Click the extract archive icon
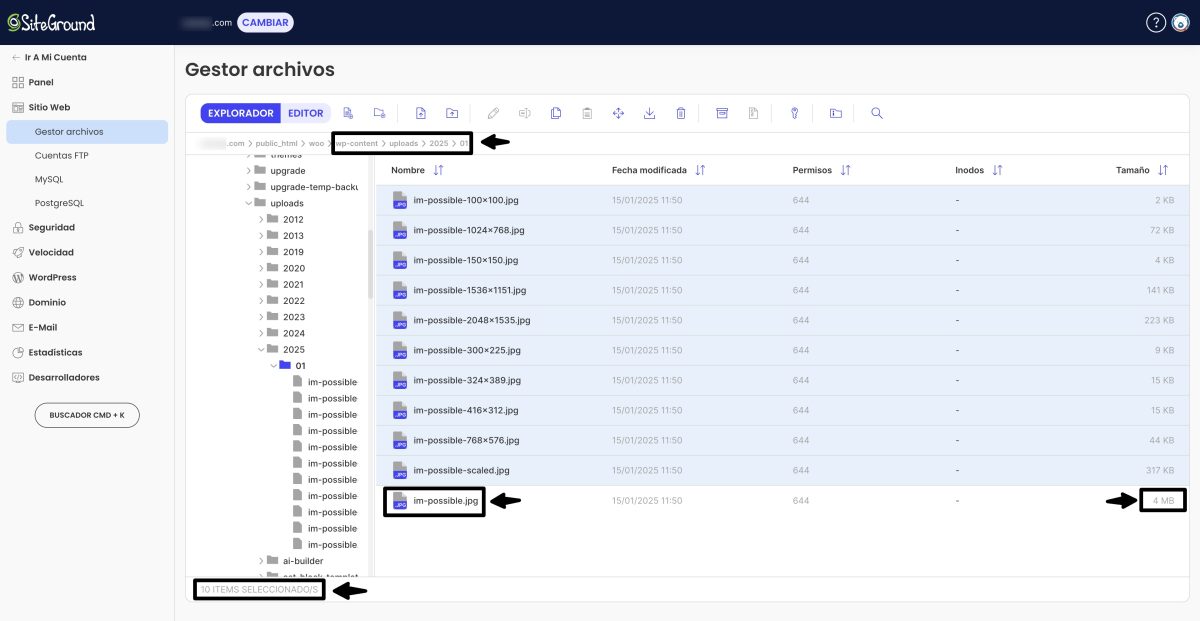 (753, 113)
